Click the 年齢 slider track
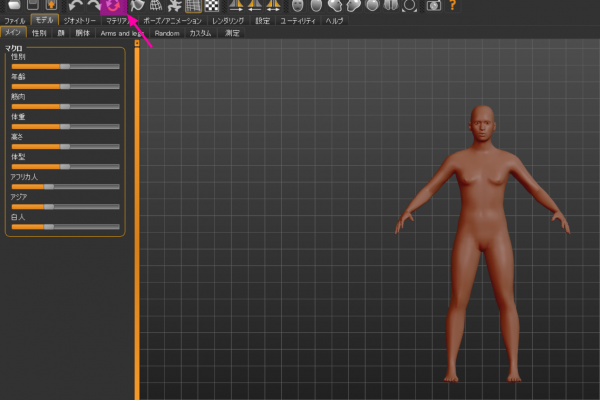 [x=65, y=87]
